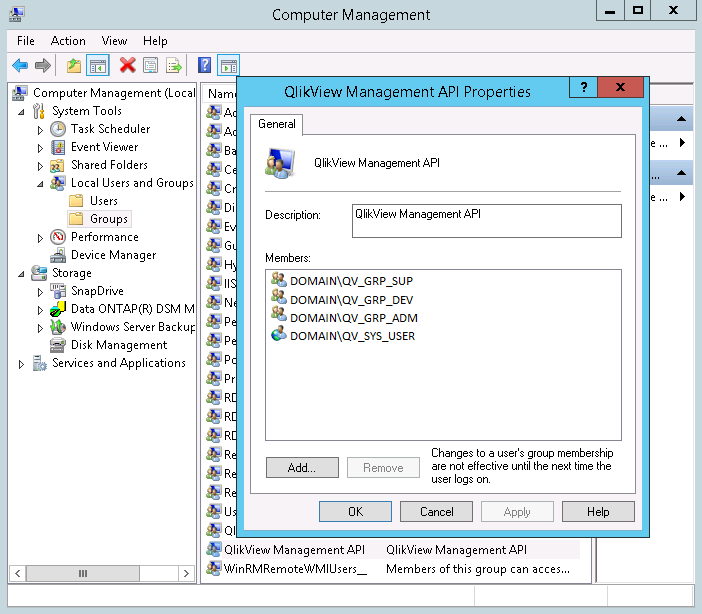Viewport: 702px width, 614px height.
Task: Click the left scroll arrow of tree pane
Action: tap(17, 573)
